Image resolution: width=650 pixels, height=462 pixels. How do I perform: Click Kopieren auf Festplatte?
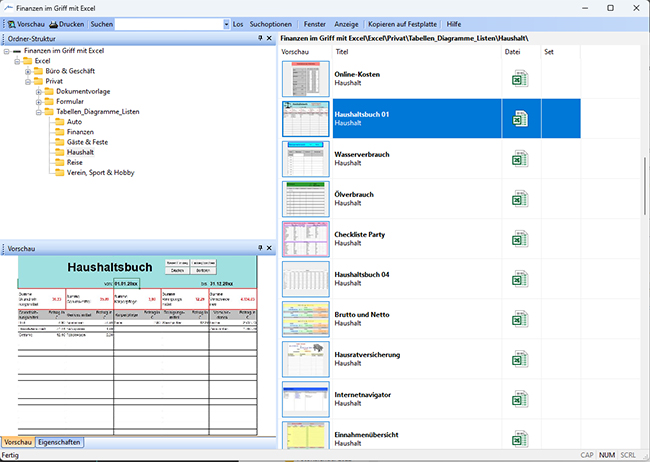404,23
